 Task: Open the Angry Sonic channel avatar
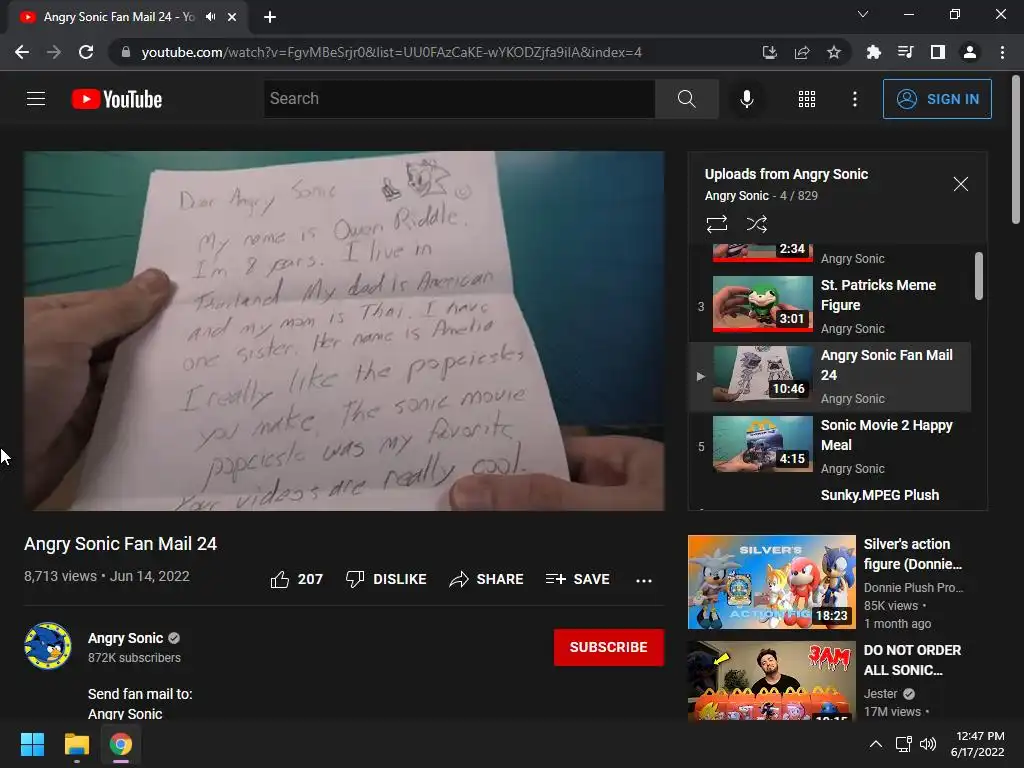point(48,646)
